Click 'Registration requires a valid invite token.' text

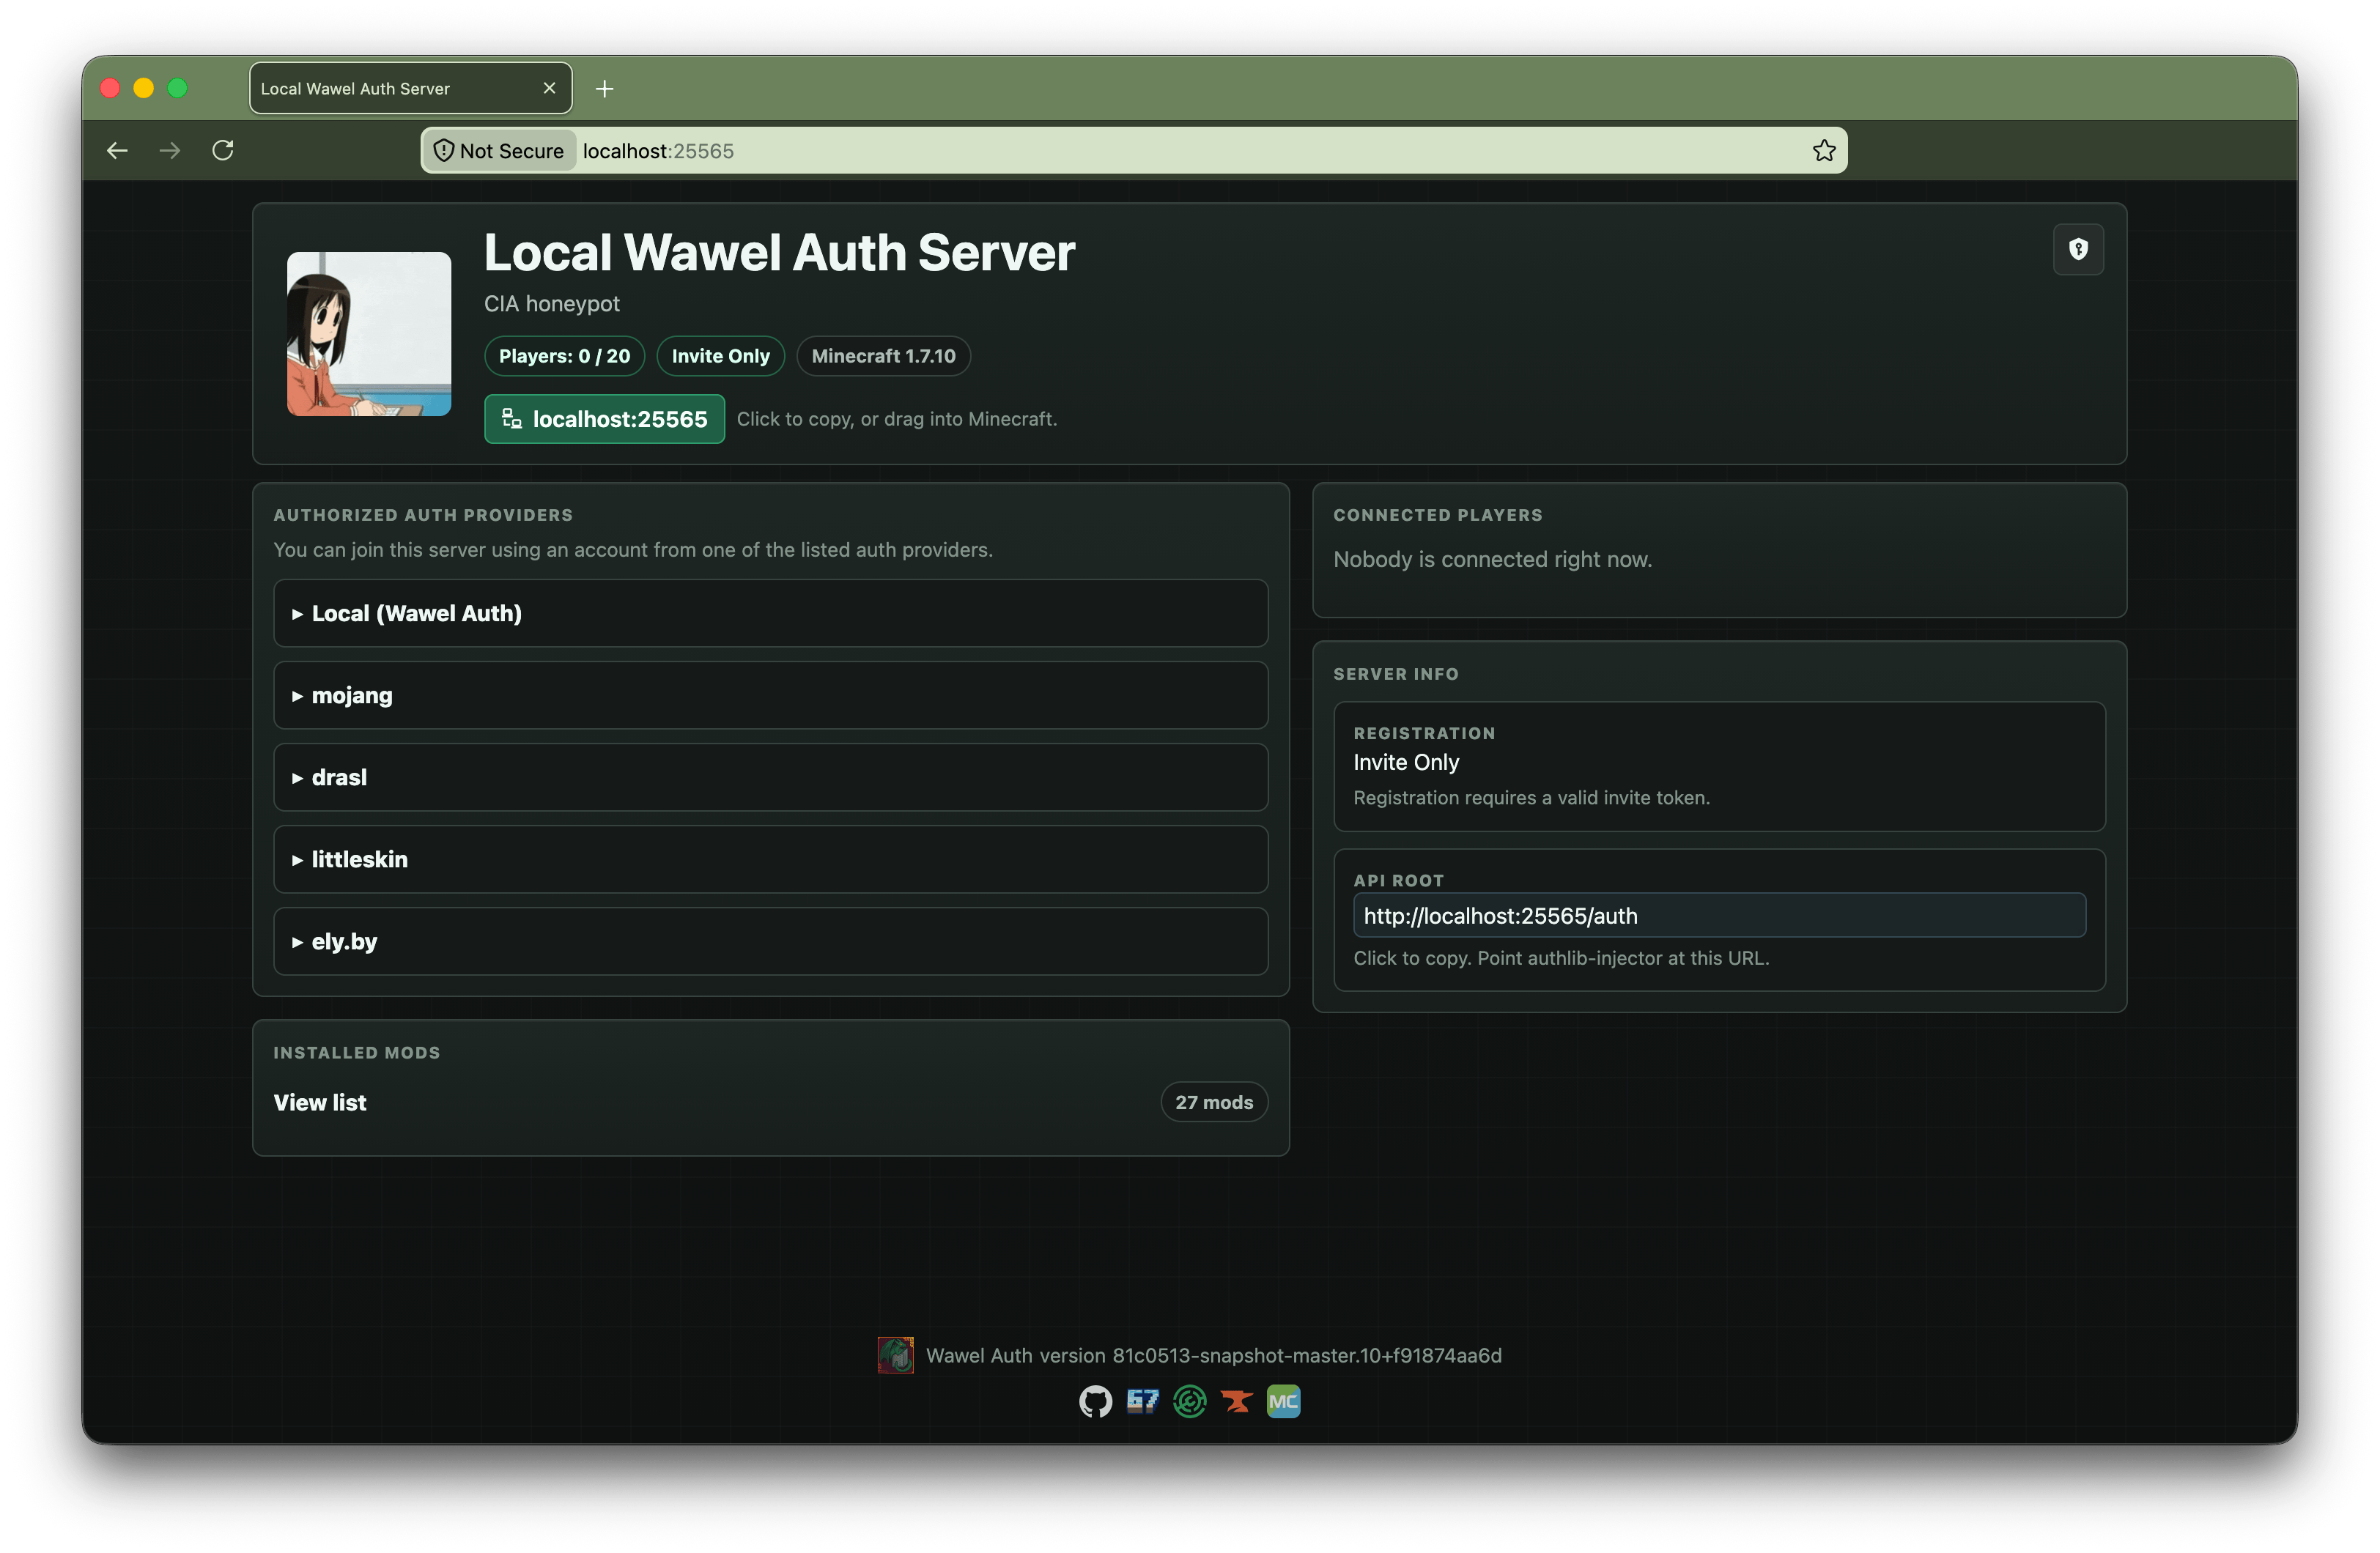[x=1531, y=797]
